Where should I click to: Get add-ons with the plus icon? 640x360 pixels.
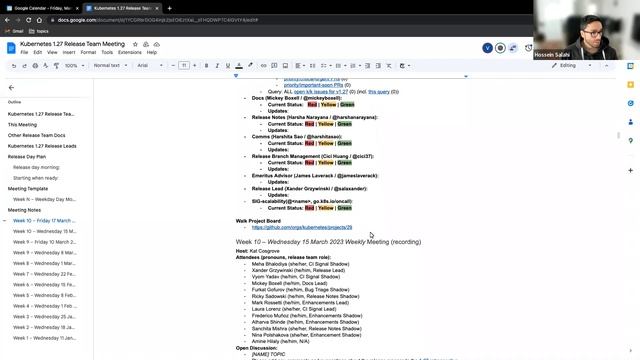tap(631, 170)
